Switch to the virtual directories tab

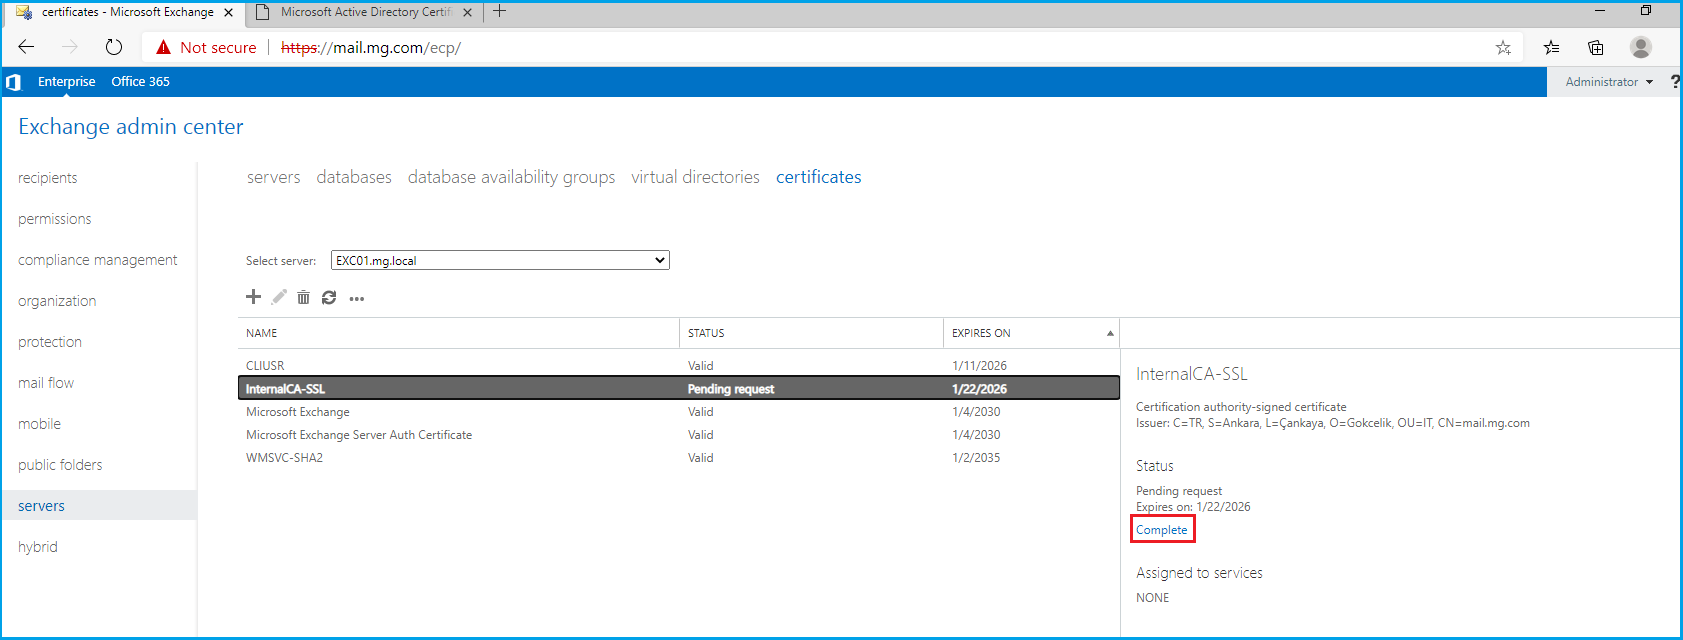coord(695,177)
